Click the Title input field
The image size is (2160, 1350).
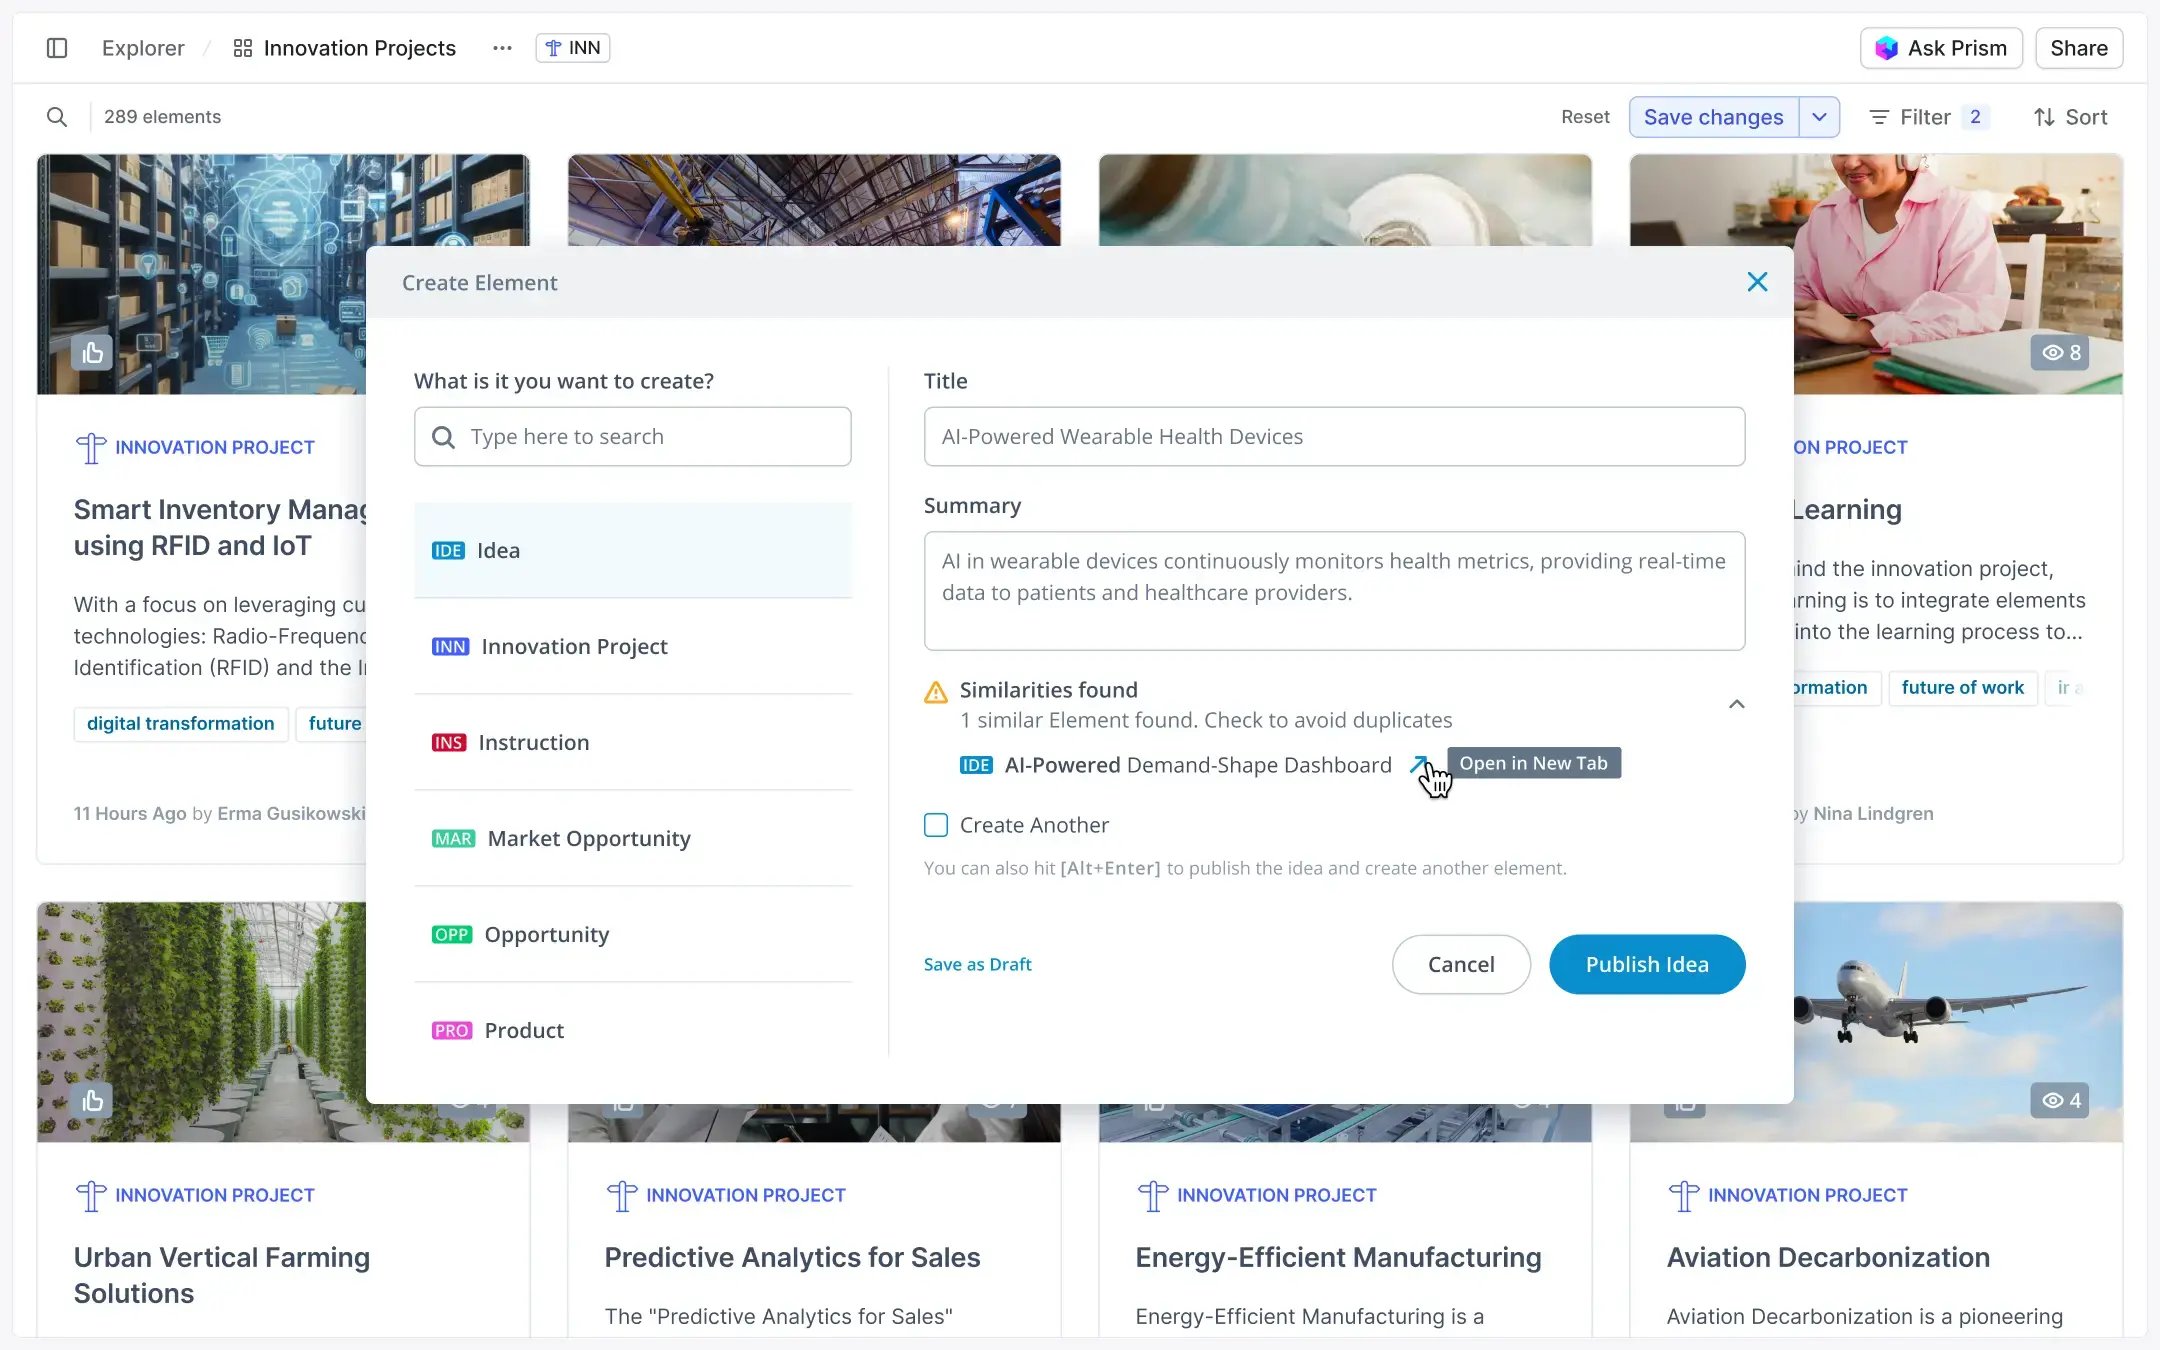pos(1334,436)
